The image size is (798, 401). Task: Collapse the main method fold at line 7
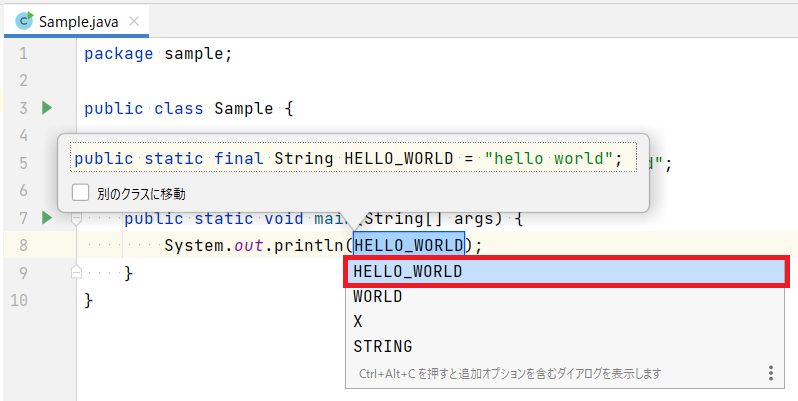(x=76, y=219)
